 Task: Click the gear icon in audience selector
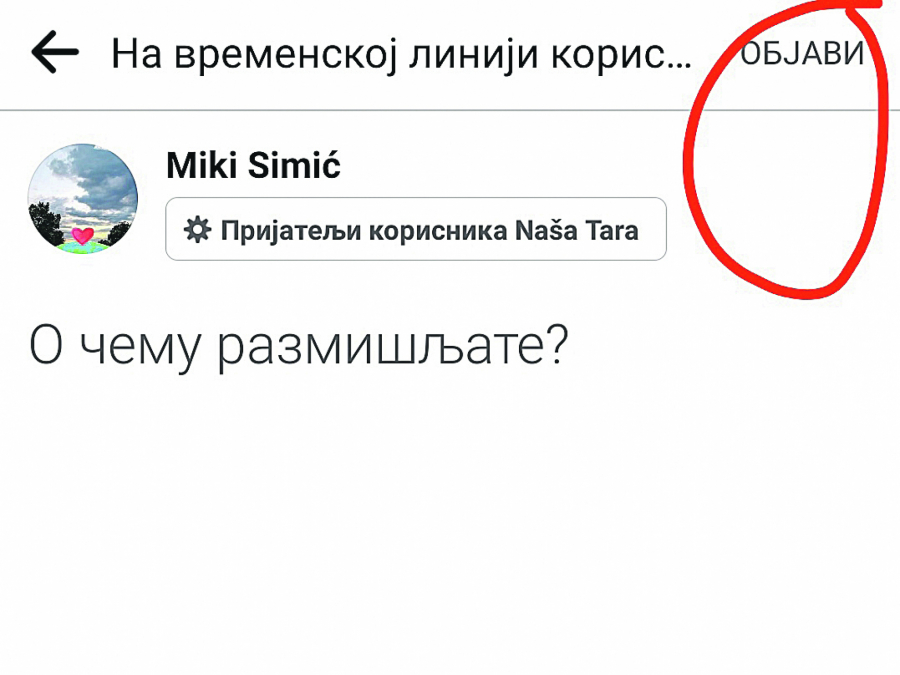pos(198,230)
